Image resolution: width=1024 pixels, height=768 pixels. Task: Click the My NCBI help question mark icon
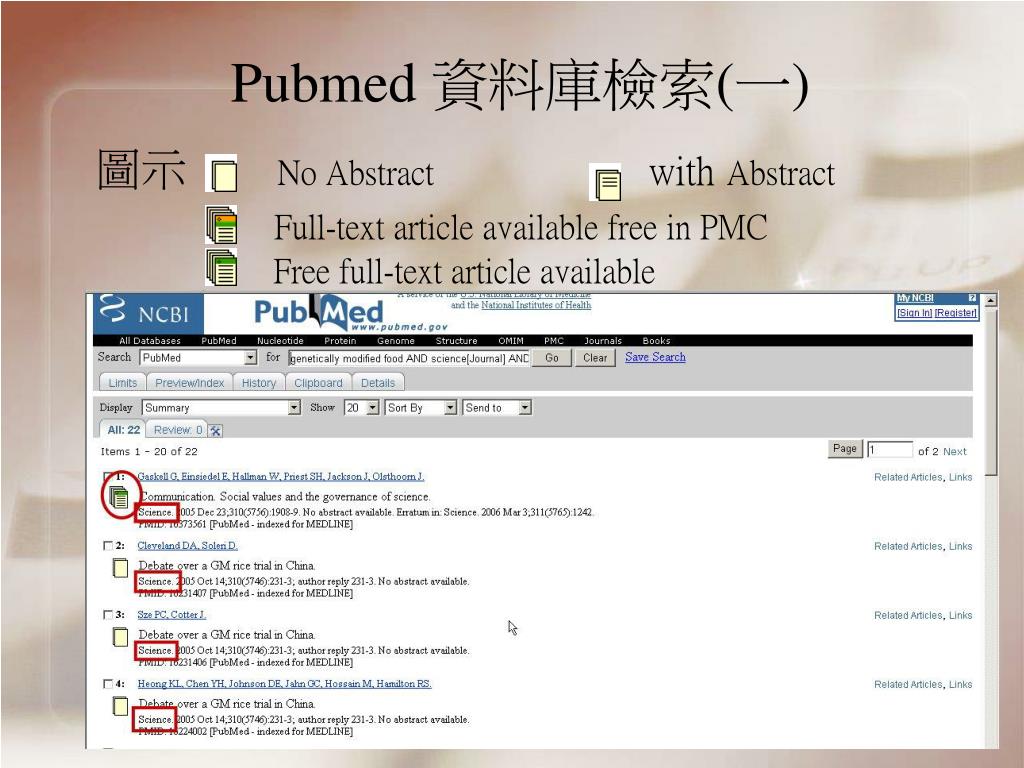(x=972, y=298)
